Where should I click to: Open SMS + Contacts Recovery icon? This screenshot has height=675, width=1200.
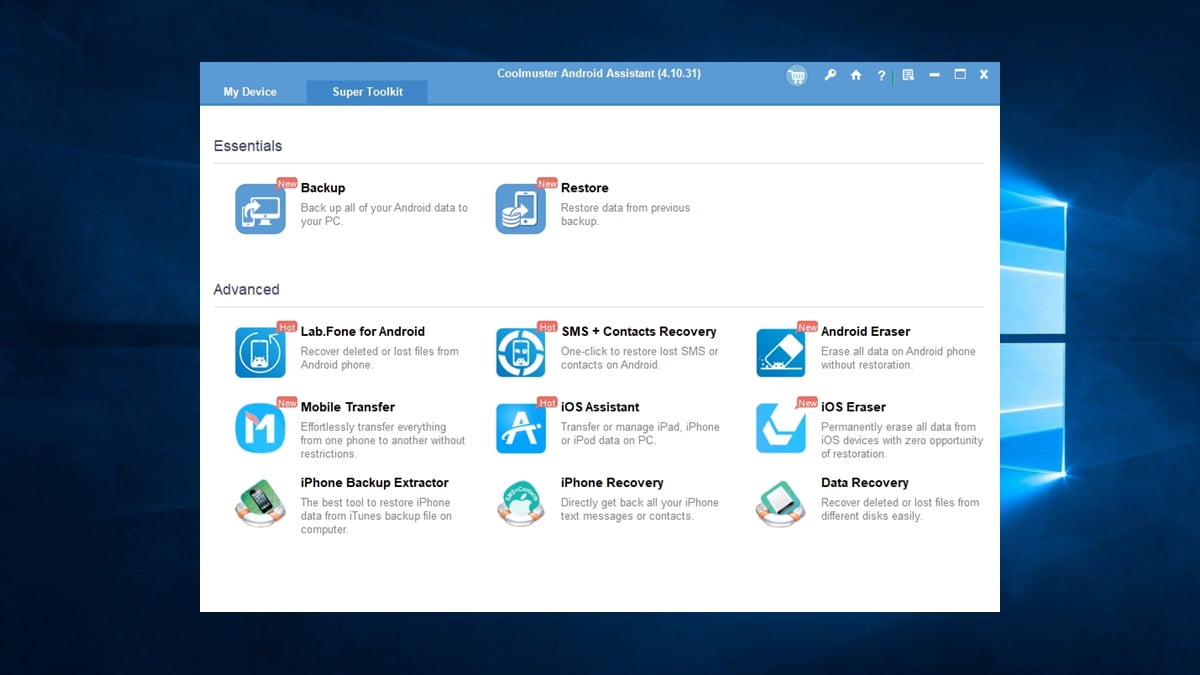pos(520,353)
